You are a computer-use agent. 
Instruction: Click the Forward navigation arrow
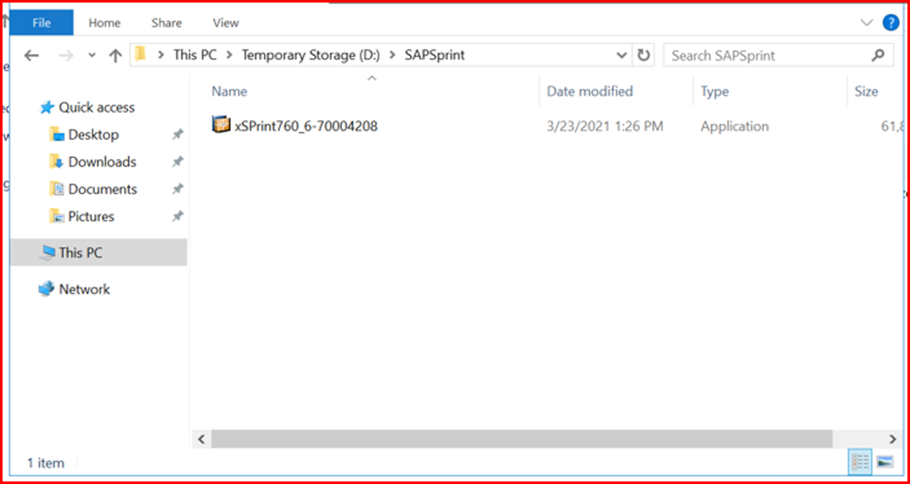pyautogui.click(x=66, y=56)
